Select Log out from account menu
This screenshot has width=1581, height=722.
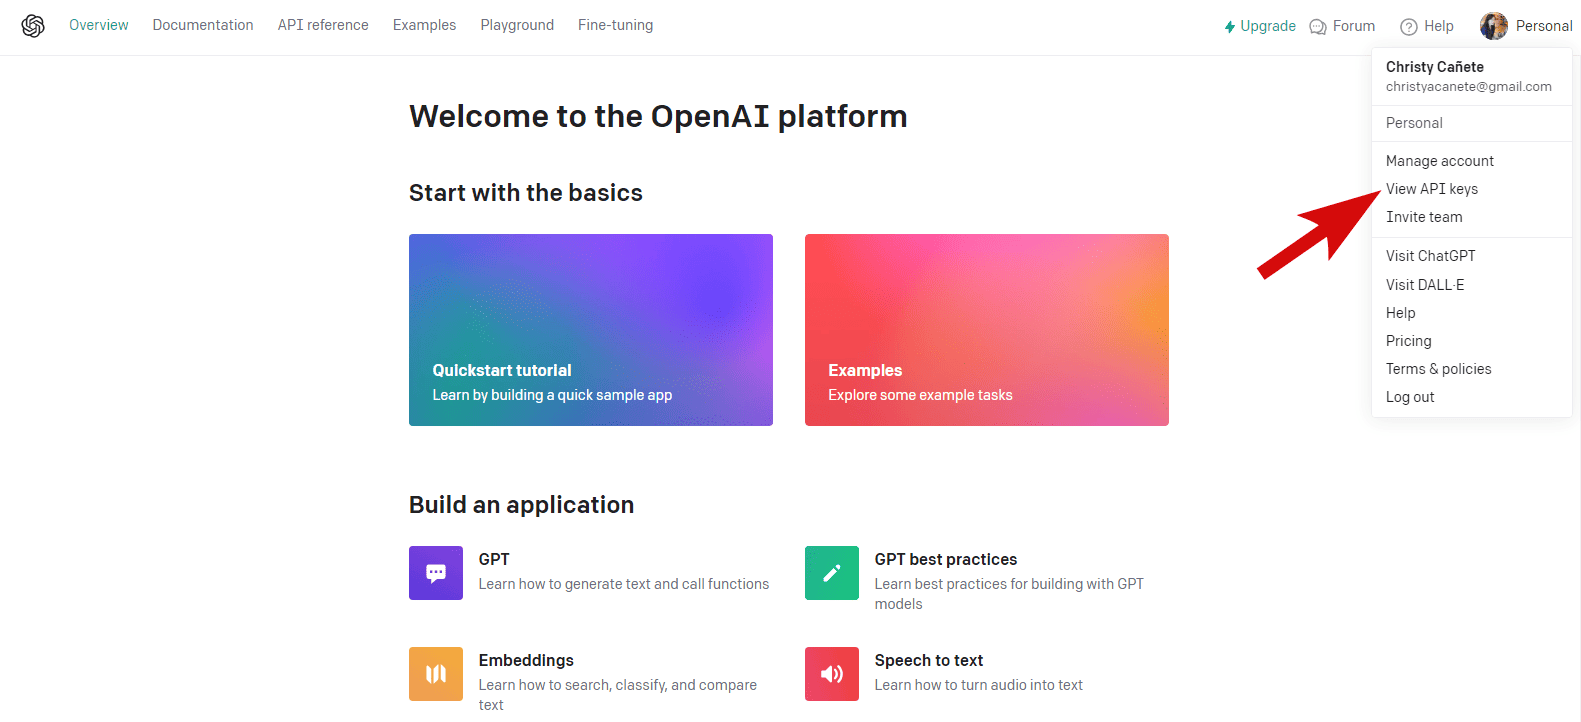1410,397
